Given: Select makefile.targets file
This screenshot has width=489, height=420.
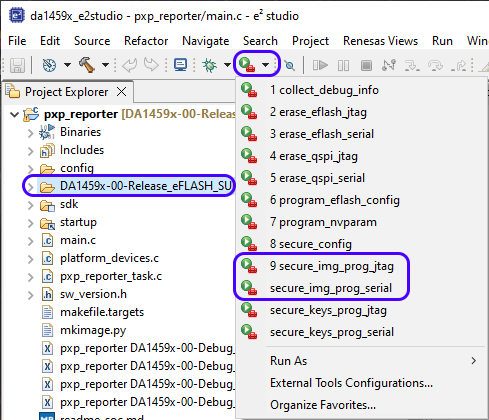Looking at the screenshot, I should tap(102, 312).
